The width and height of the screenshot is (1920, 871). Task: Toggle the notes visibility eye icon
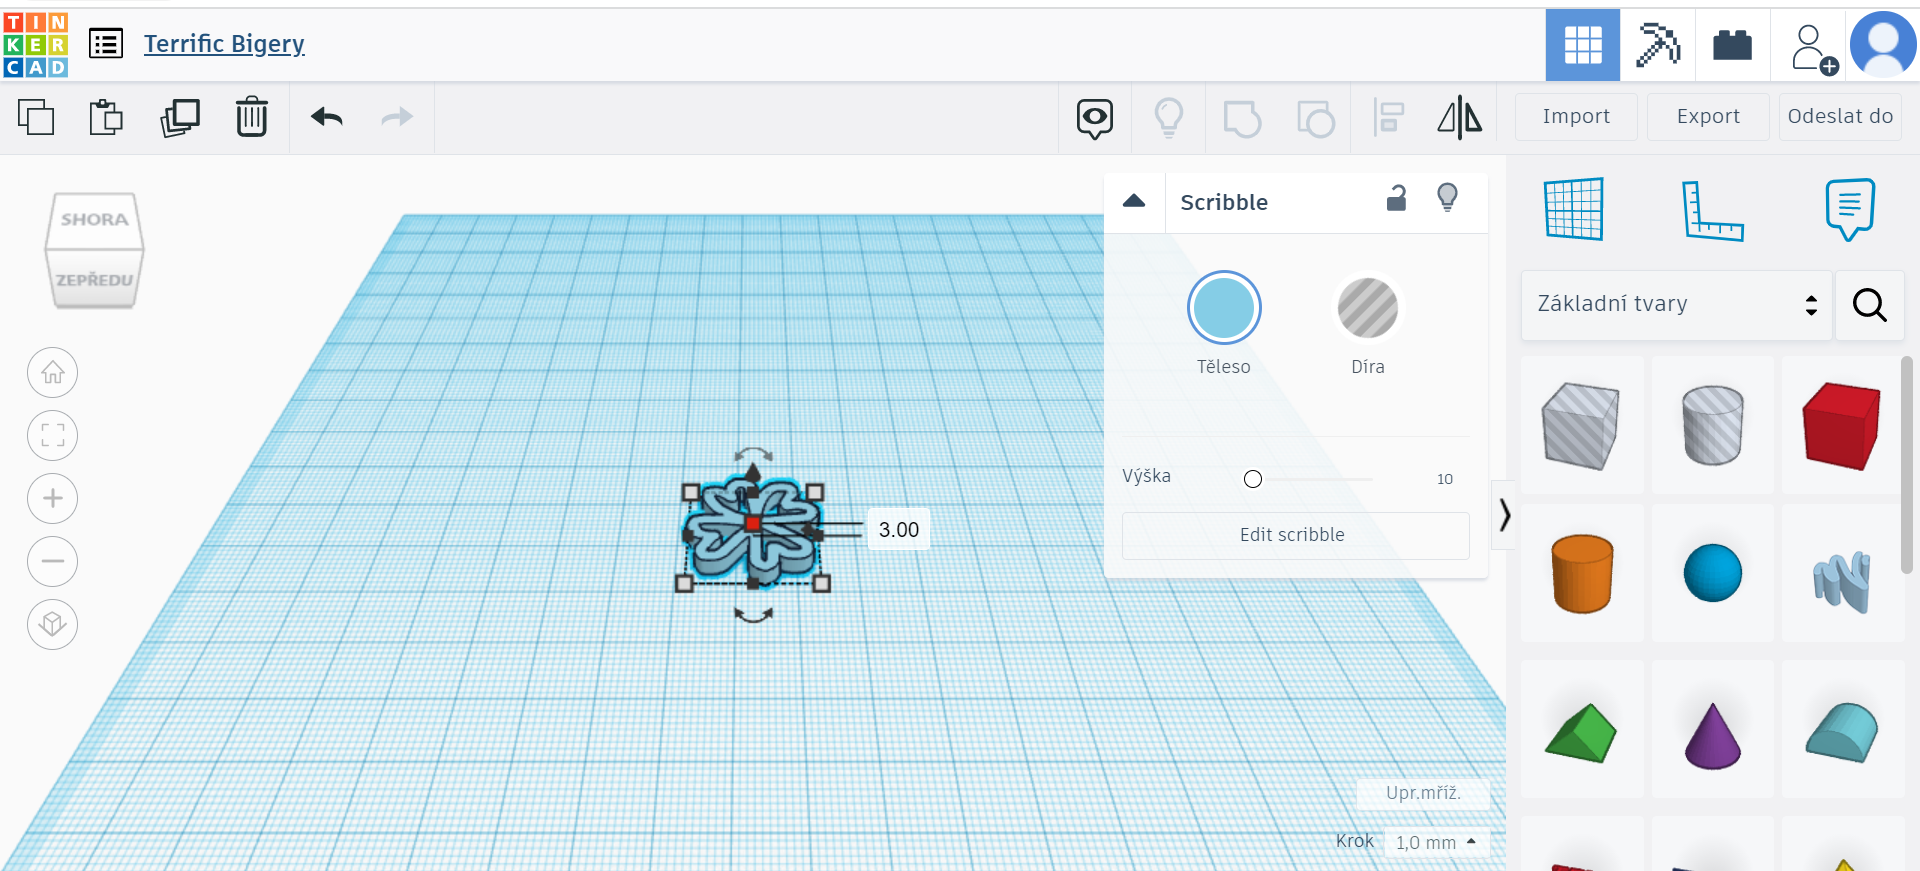1095,119
